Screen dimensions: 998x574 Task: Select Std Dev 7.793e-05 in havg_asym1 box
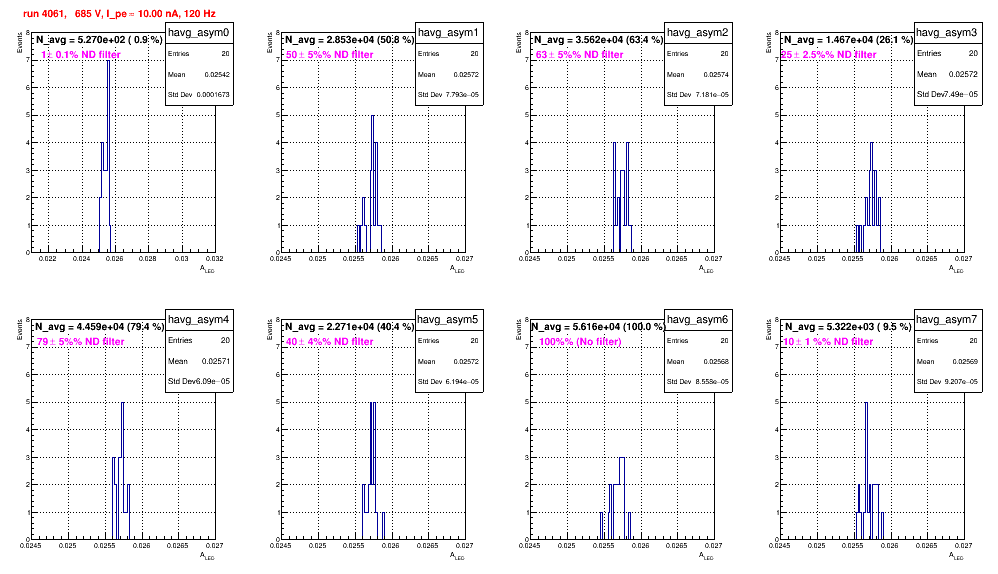point(449,95)
